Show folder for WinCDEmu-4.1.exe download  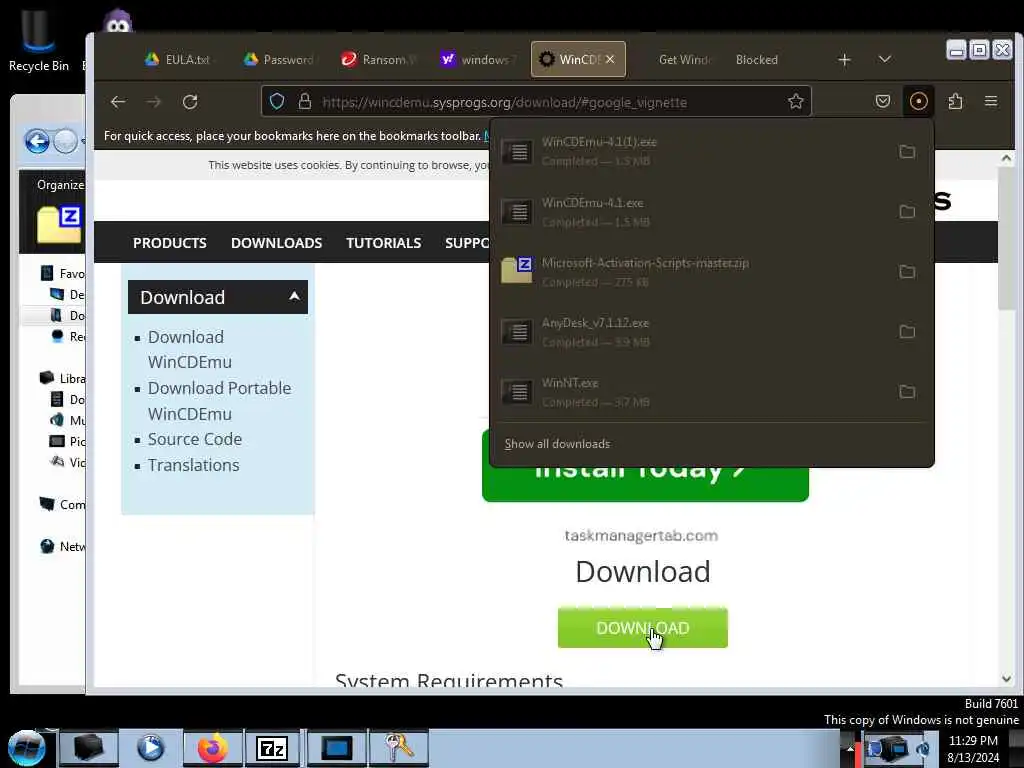click(x=906, y=212)
